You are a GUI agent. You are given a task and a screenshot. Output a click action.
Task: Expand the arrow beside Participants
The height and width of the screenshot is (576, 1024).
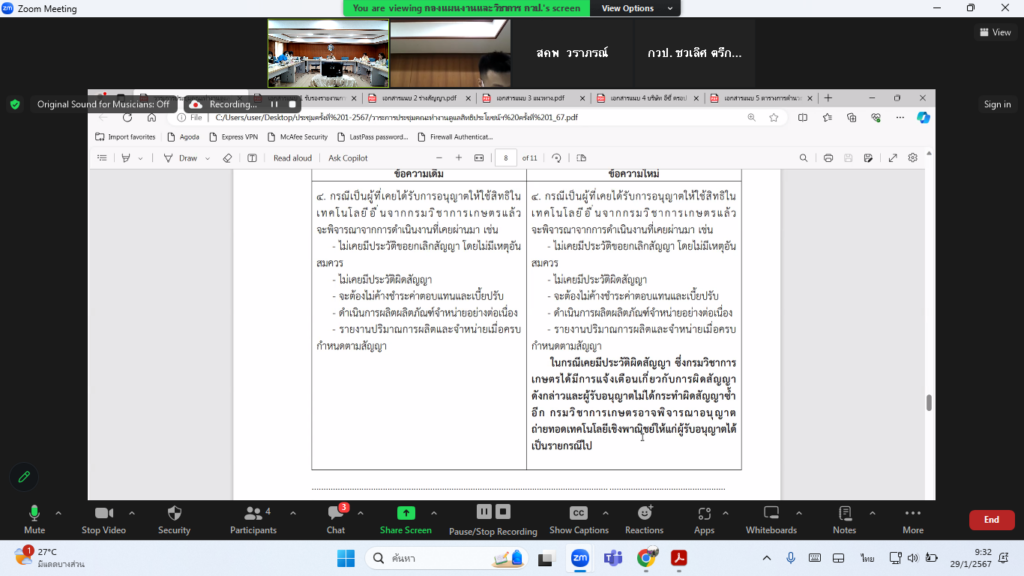click(293, 513)
